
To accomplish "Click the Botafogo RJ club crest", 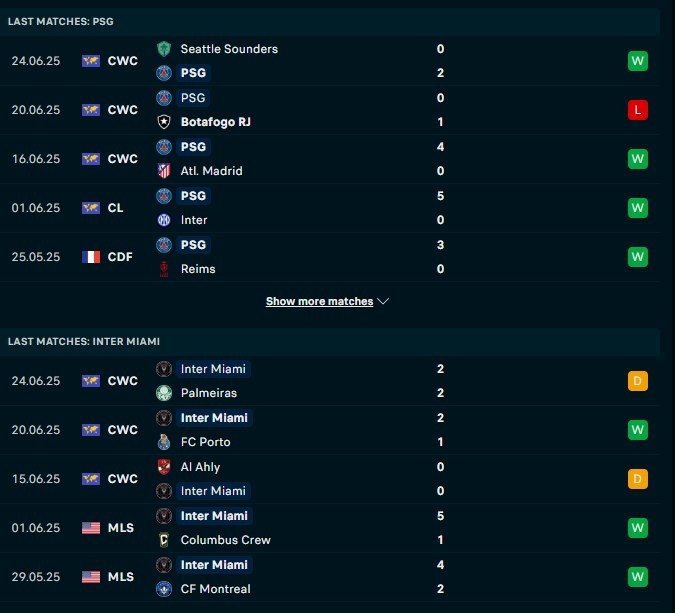I will [164, 122].
